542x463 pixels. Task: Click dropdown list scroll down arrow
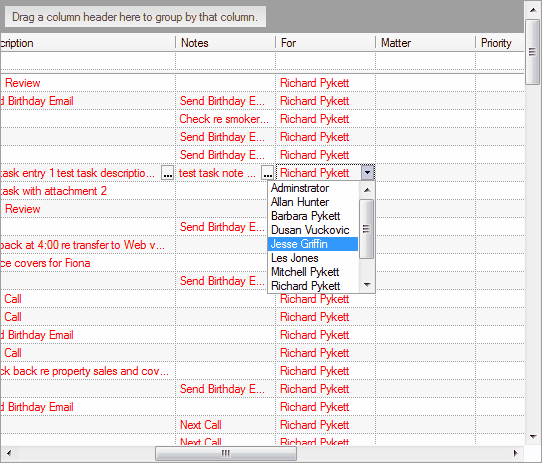click(x=367, y=285)
